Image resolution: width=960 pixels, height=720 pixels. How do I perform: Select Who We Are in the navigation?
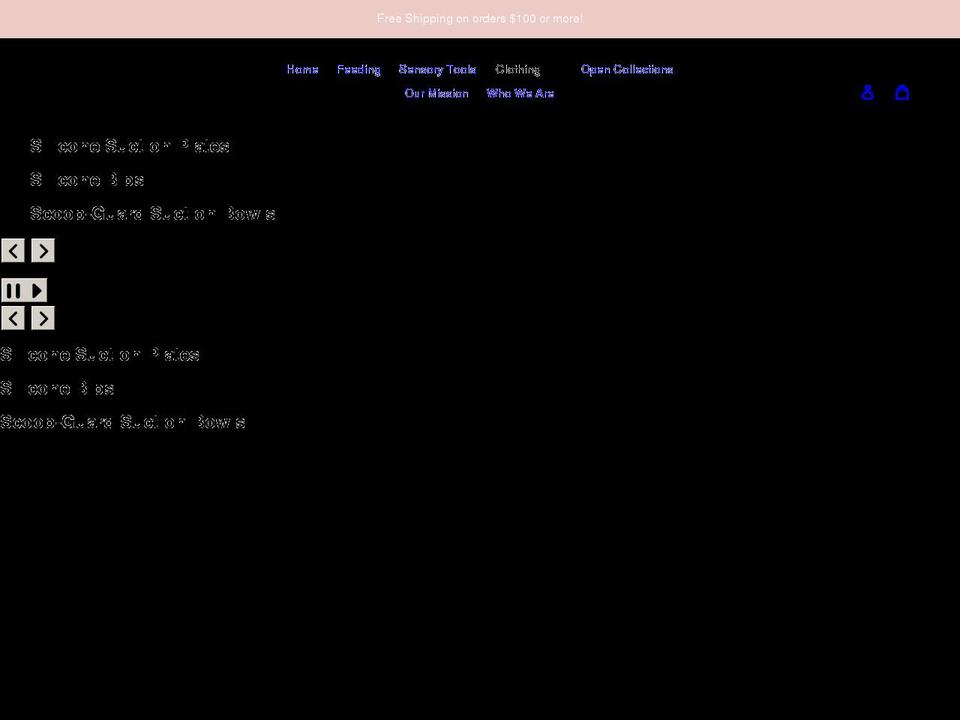(521, 93)
